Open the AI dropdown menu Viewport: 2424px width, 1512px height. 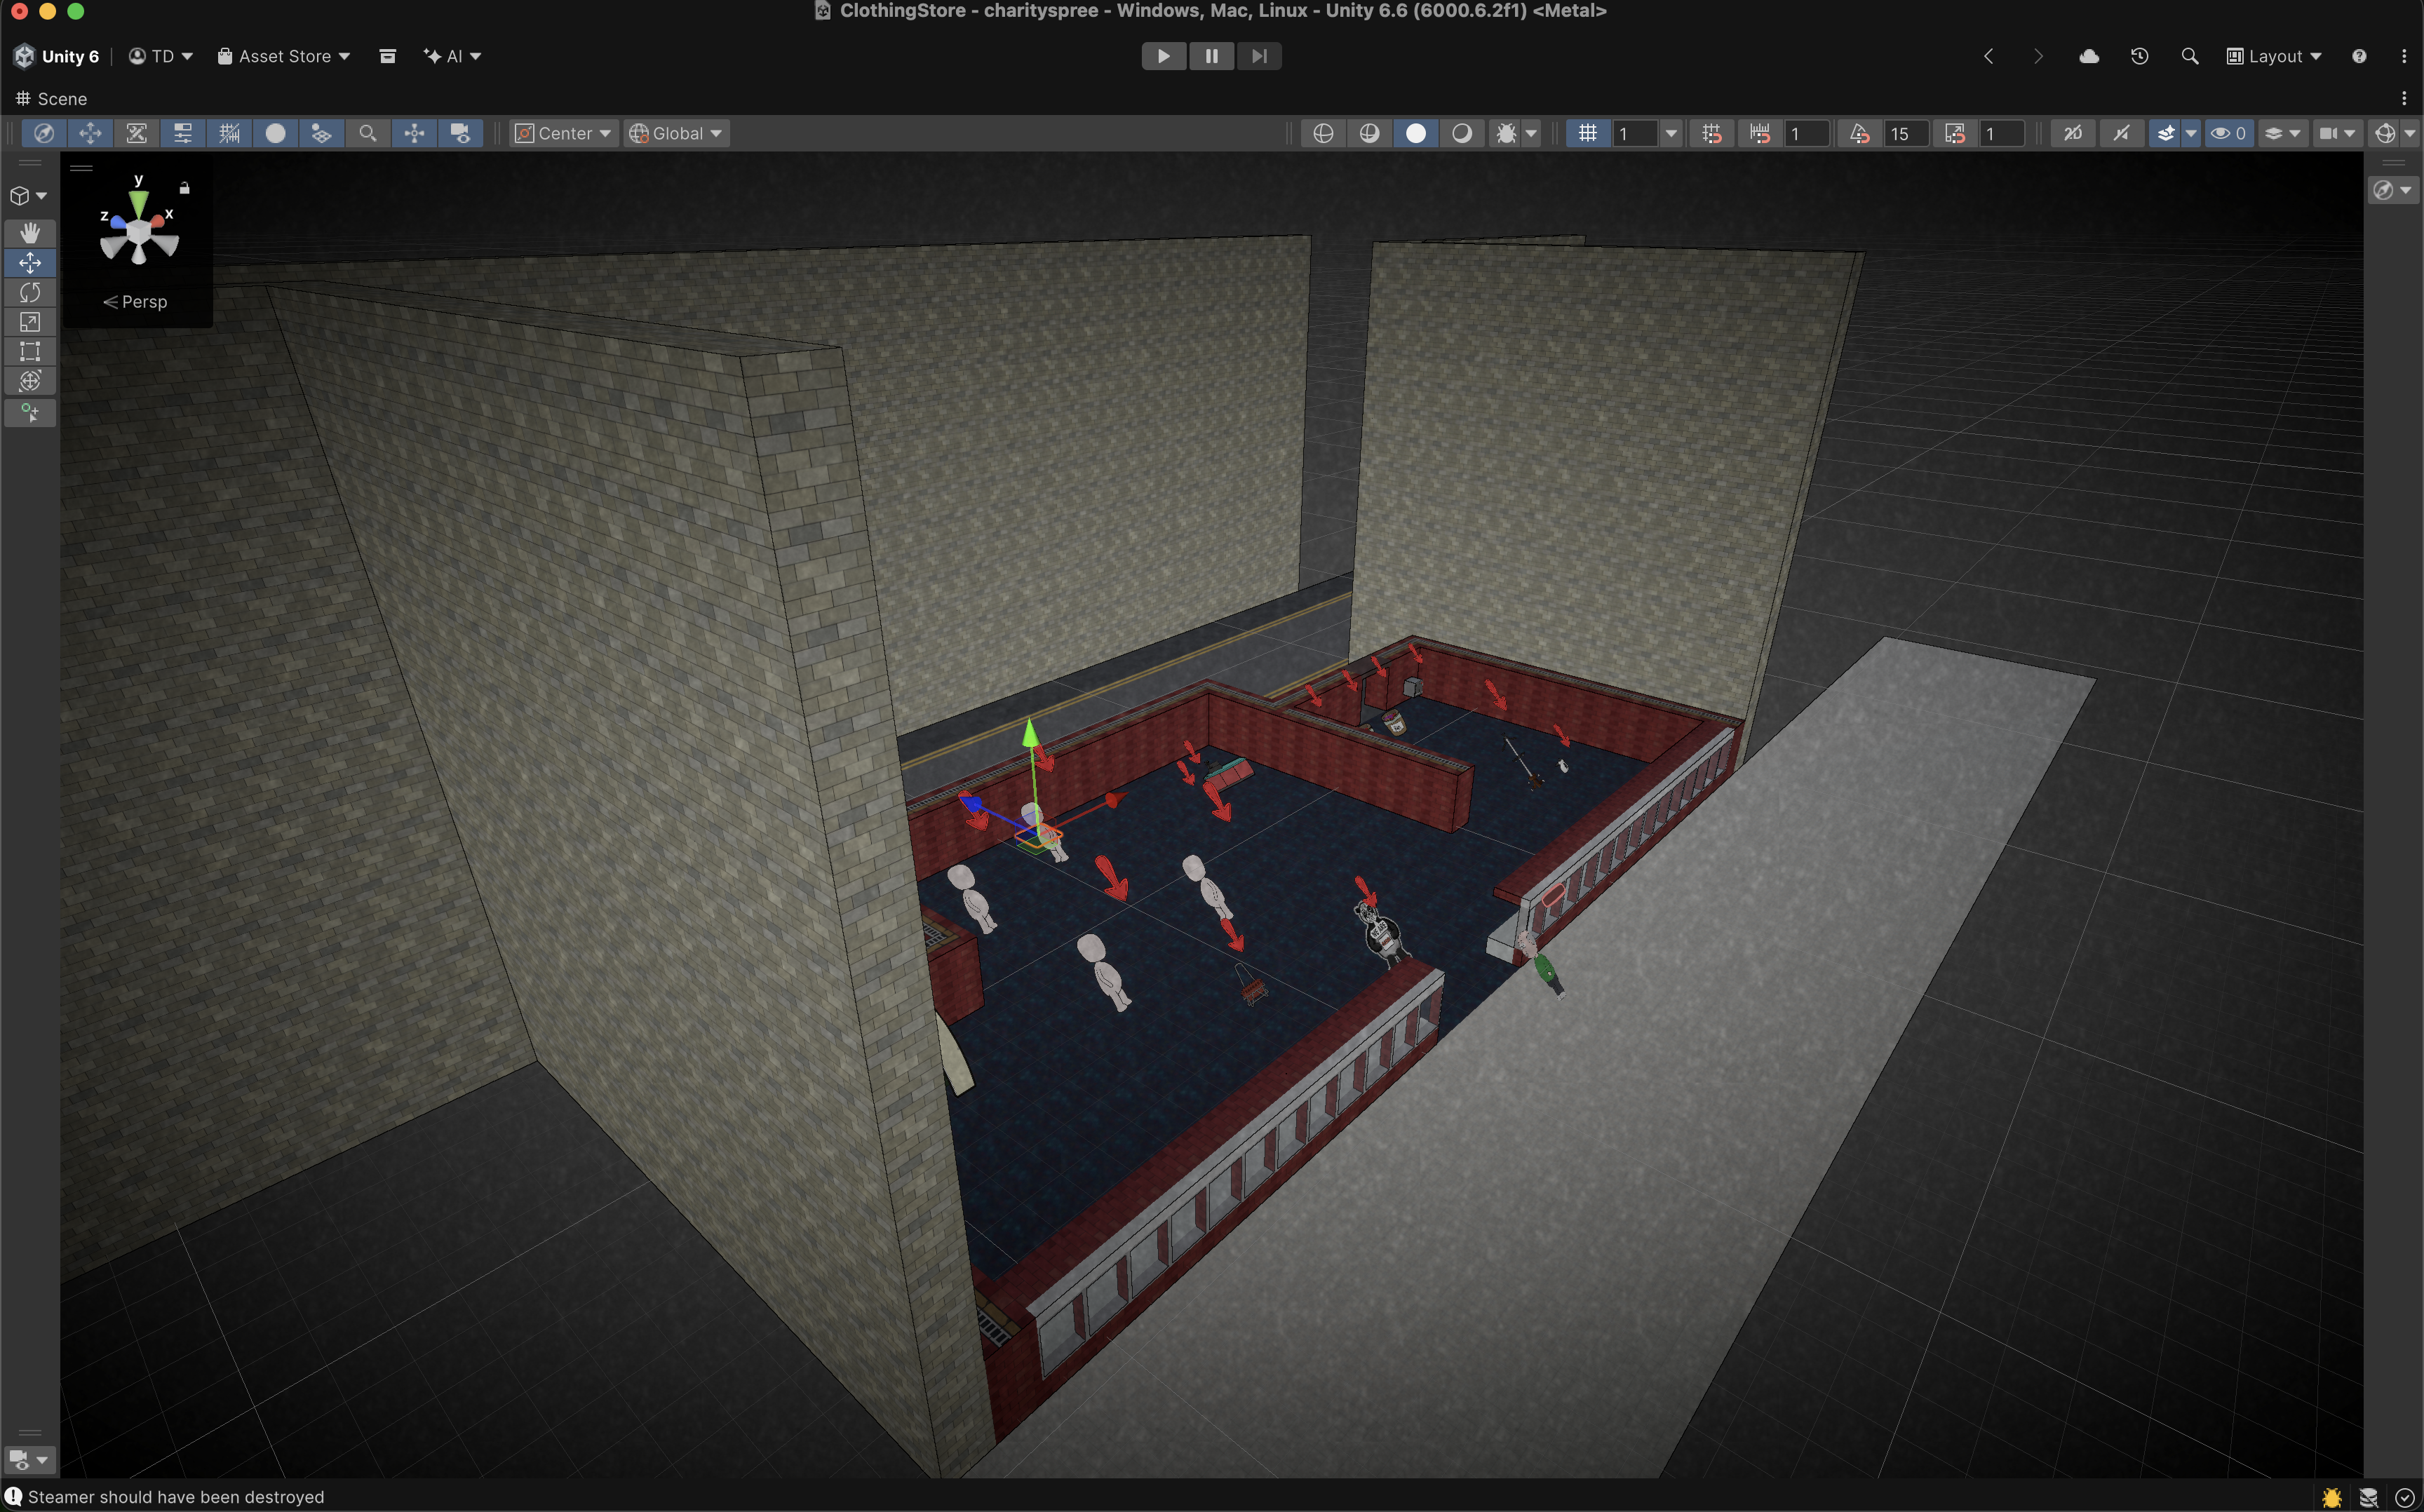click(452, 56)
